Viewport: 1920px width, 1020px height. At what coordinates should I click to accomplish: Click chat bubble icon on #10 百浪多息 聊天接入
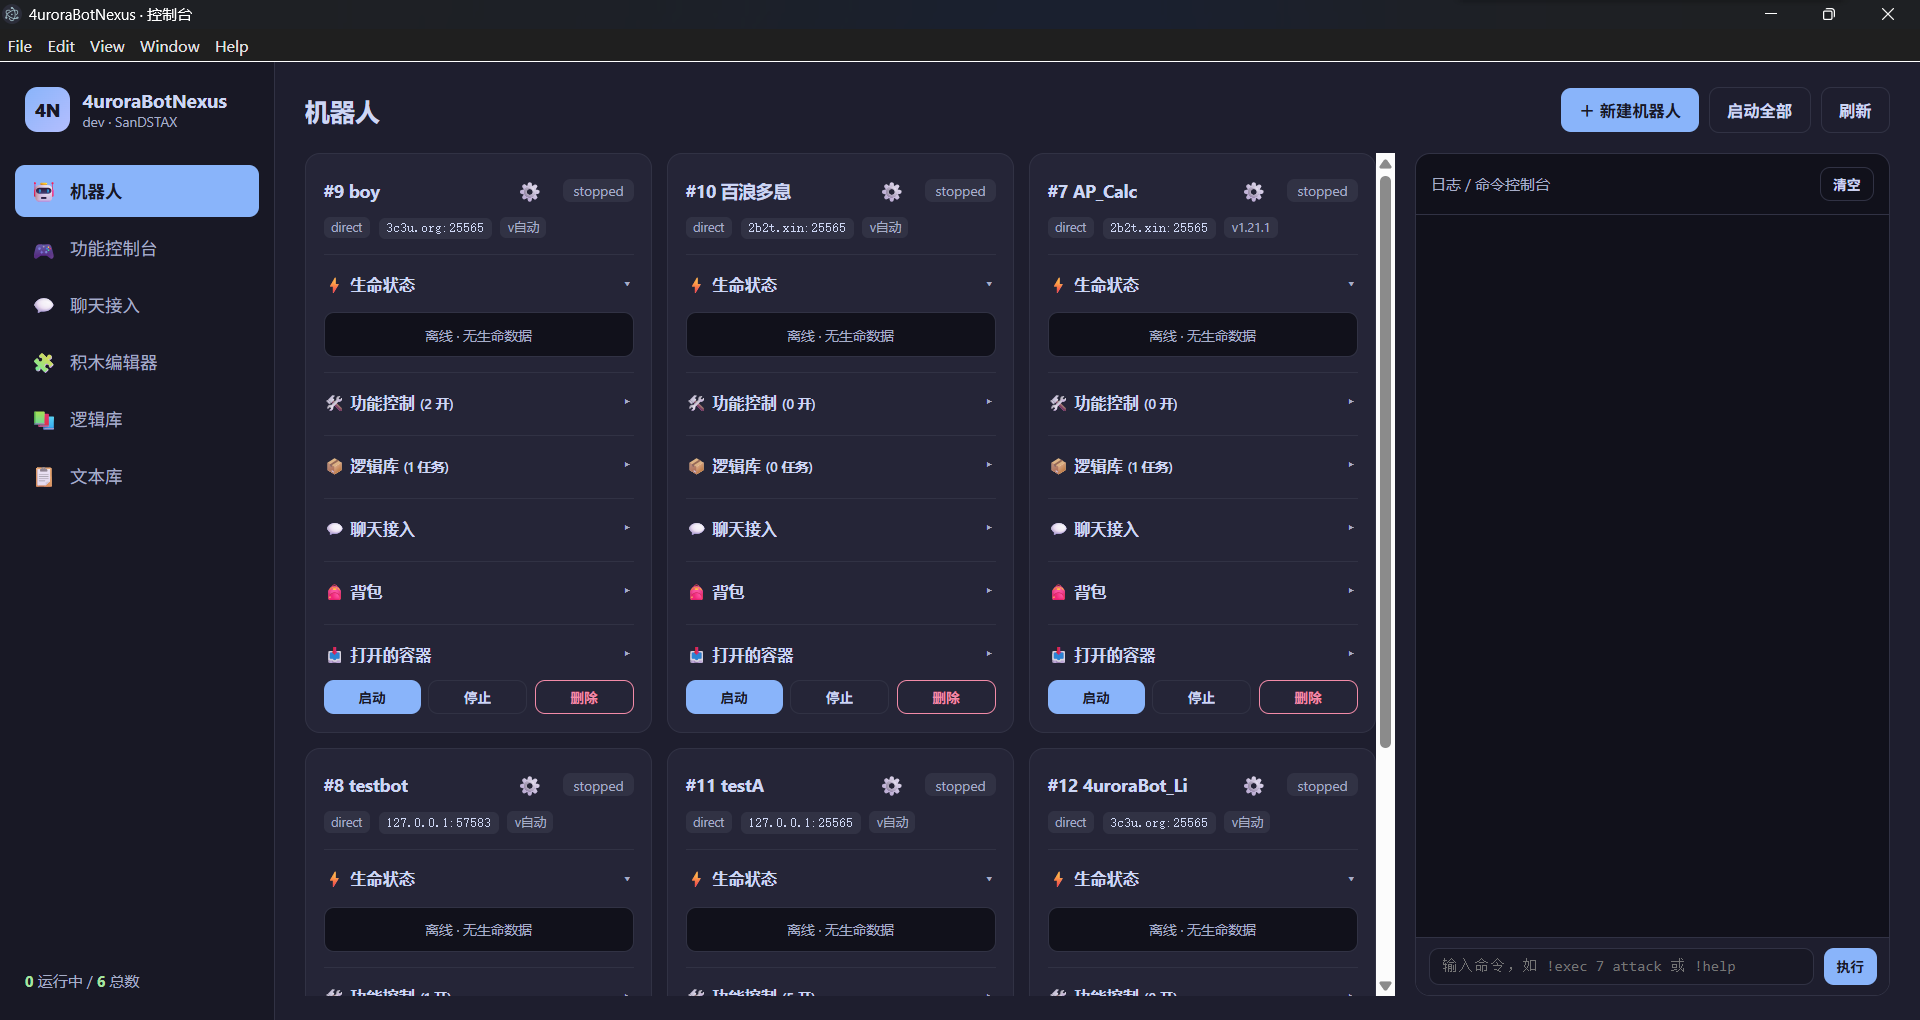tap(696, 529)
